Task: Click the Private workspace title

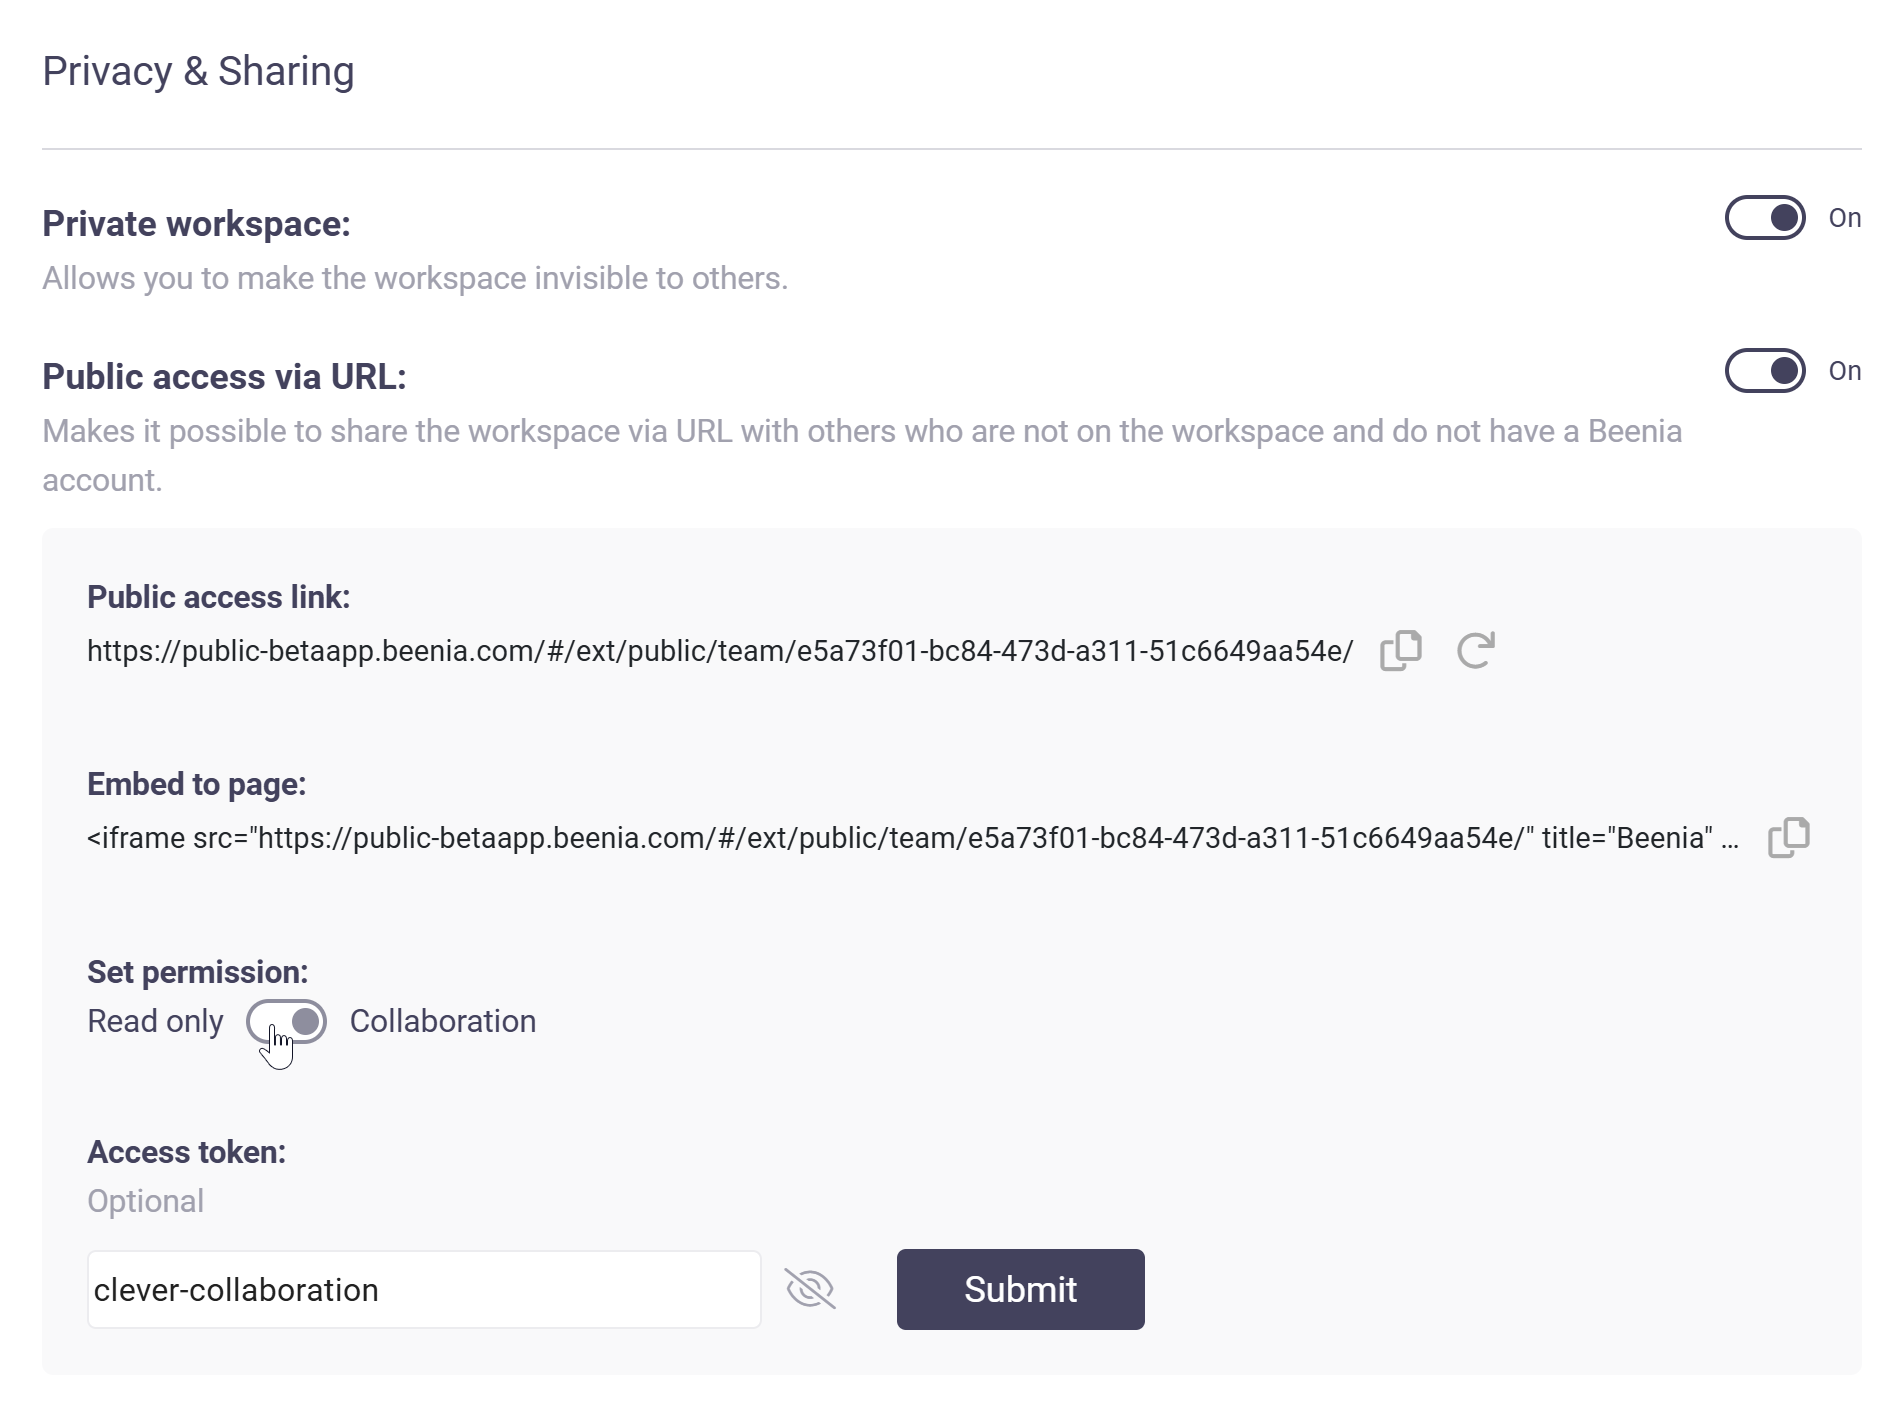Action: (x=196, y=224)
